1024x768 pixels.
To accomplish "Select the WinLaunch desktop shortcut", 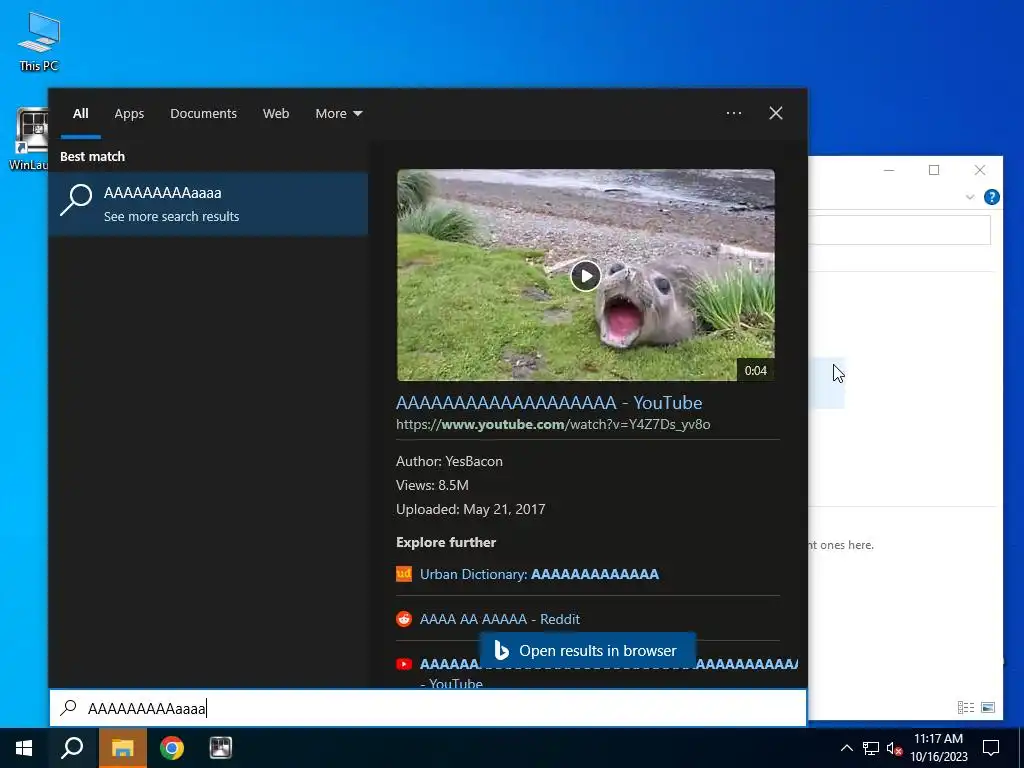I will (29, 140).
